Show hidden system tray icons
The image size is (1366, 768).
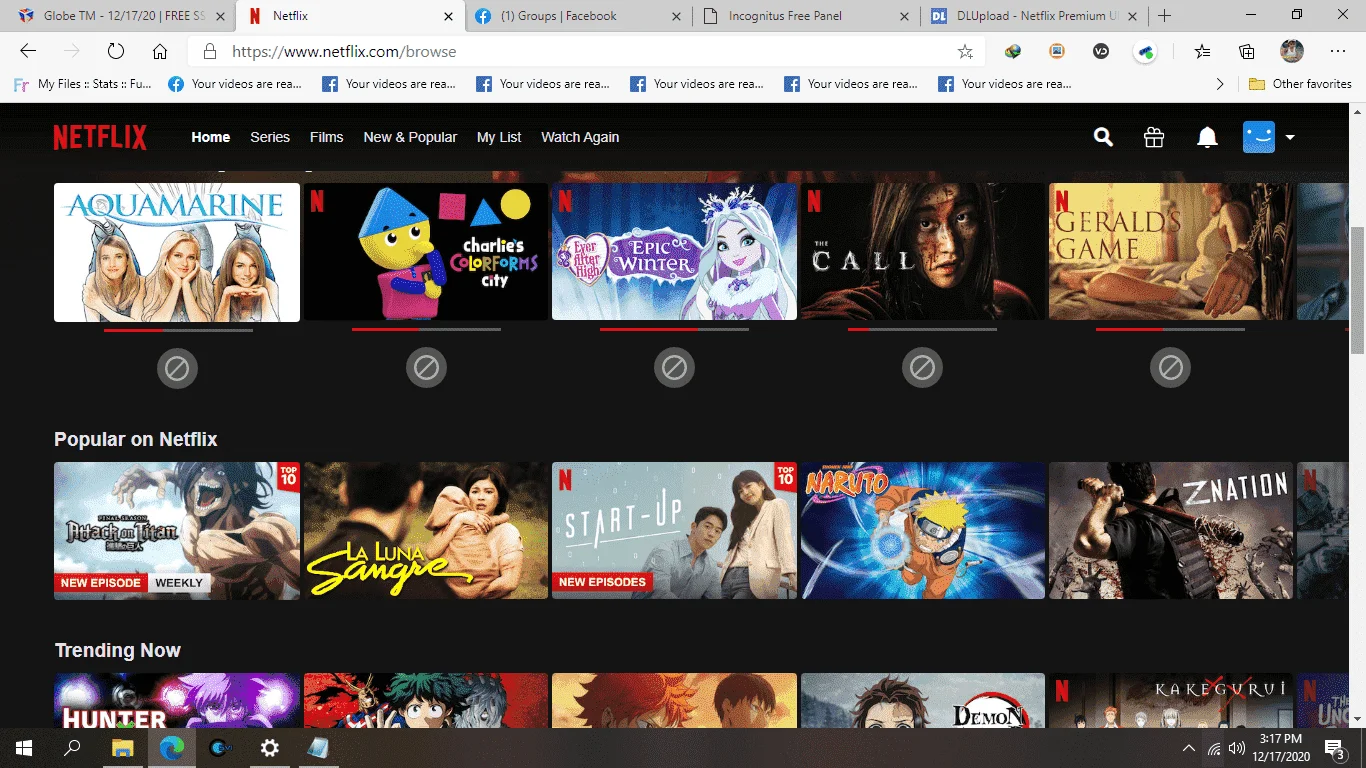1189,748
